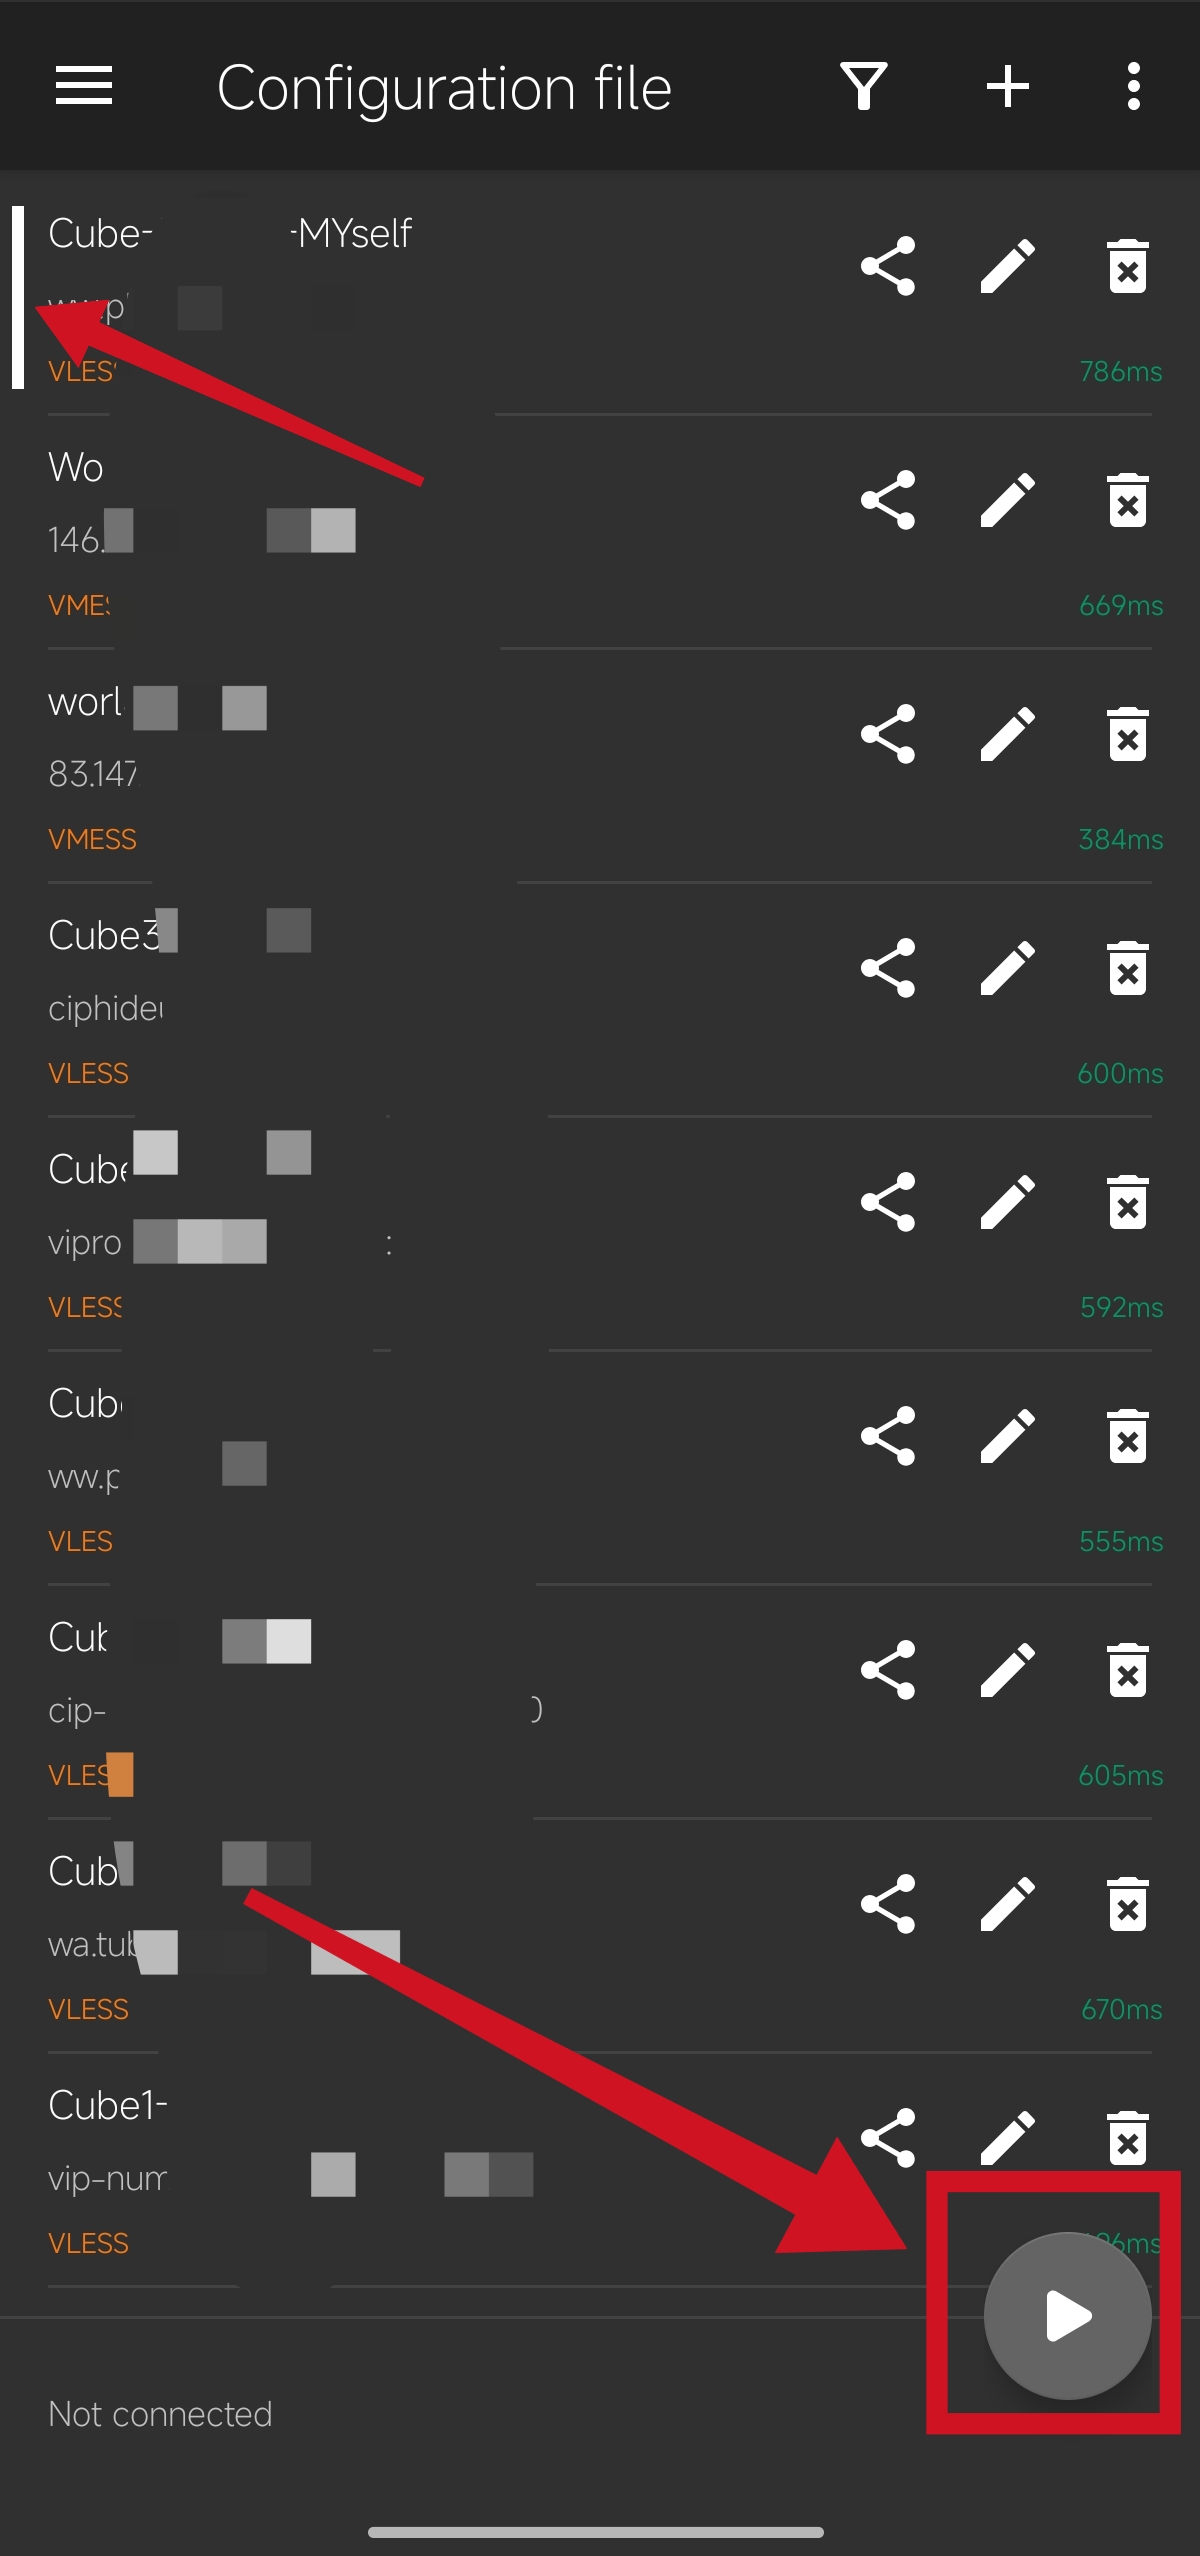Delete the config with 555ms latency
Viewport: 1200px width, 2556px height.
pos(1127,1436)
